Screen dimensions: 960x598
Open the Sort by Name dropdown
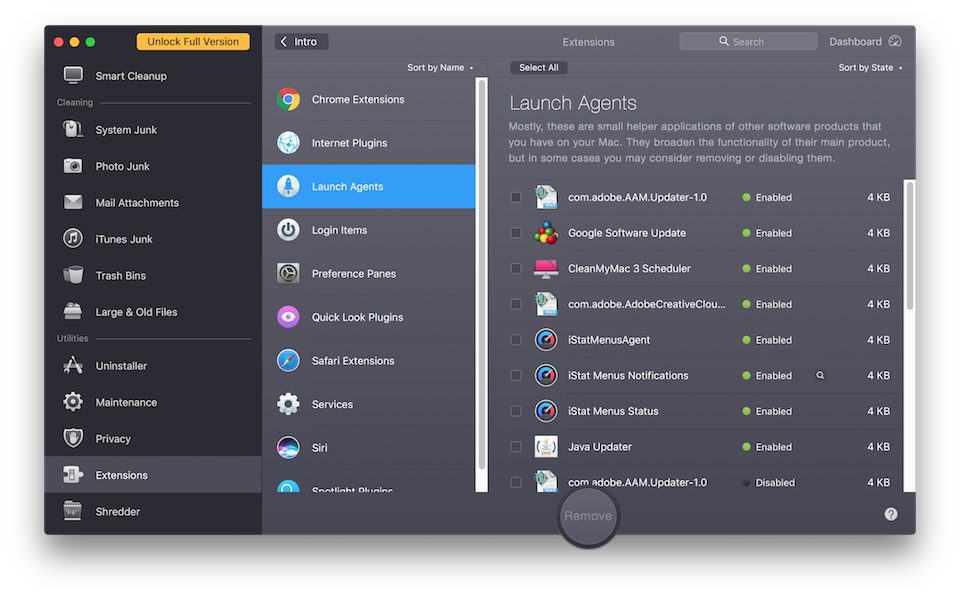(440, 67)
